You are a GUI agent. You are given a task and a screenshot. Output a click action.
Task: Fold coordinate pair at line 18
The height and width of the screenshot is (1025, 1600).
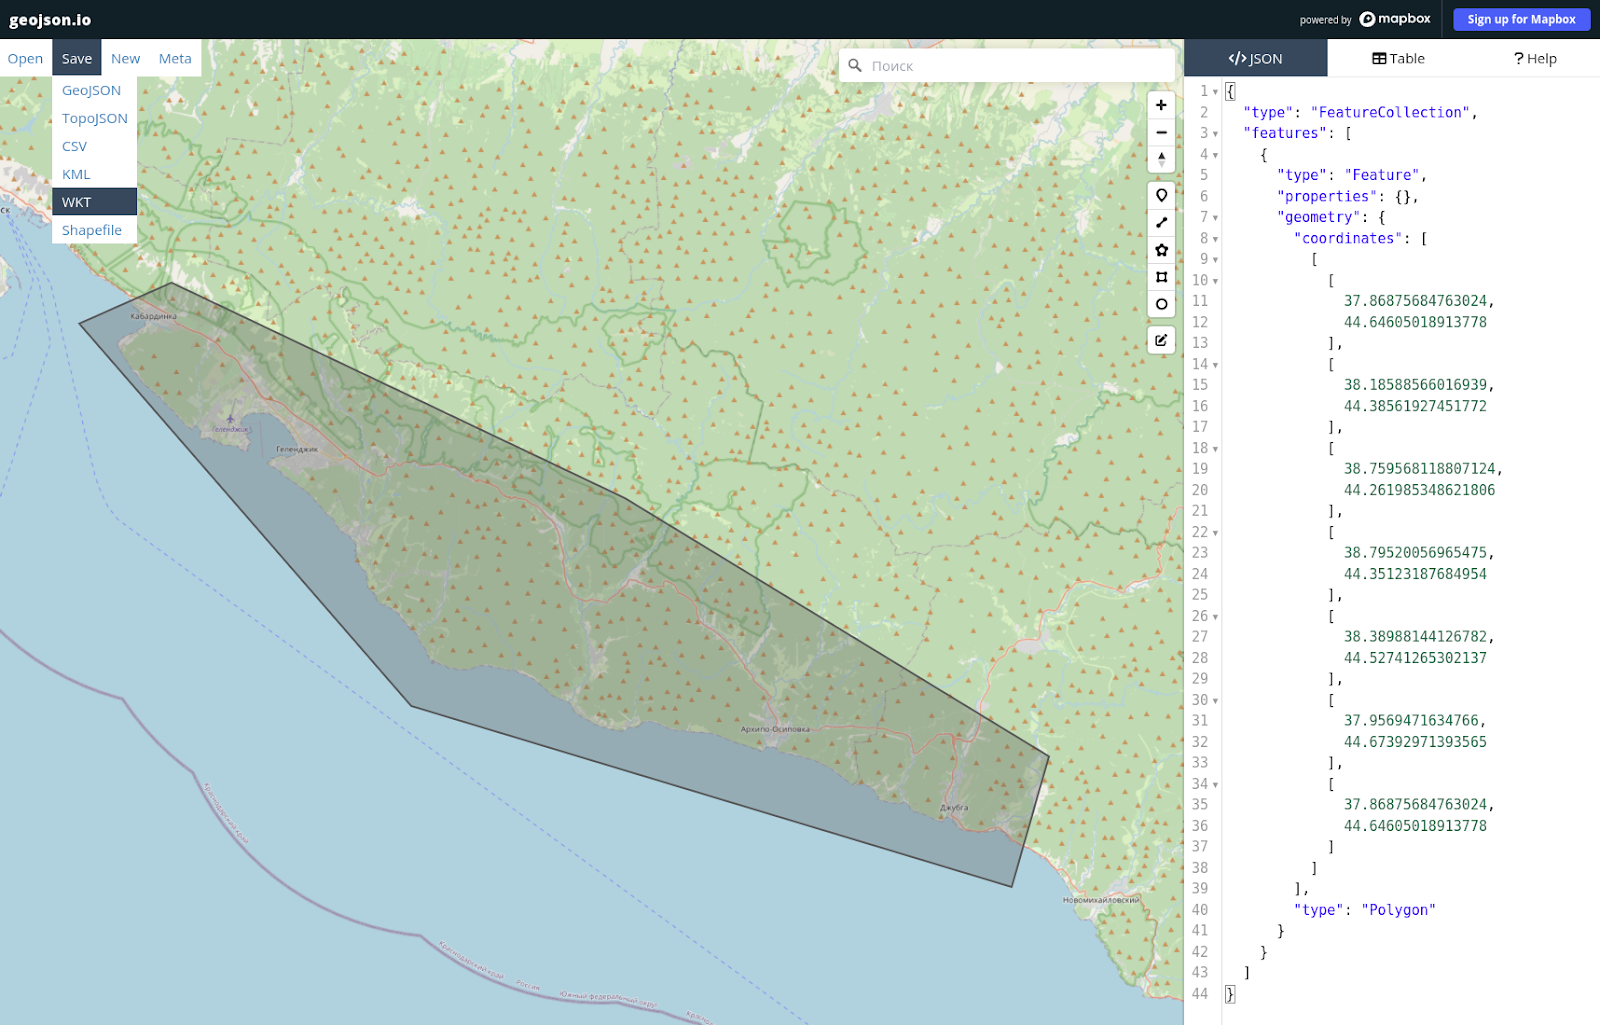pos(1215,449)
